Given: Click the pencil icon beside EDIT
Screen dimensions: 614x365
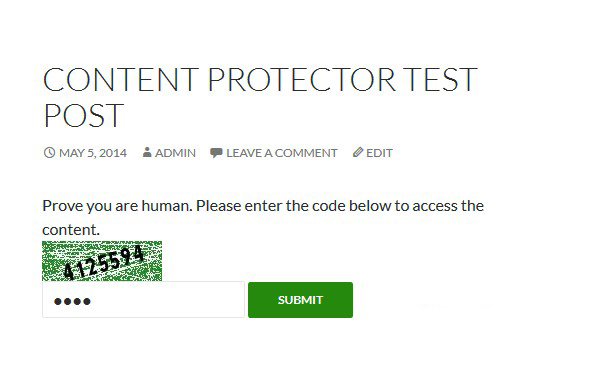Looking at the screenshot, I should point(358,152).
